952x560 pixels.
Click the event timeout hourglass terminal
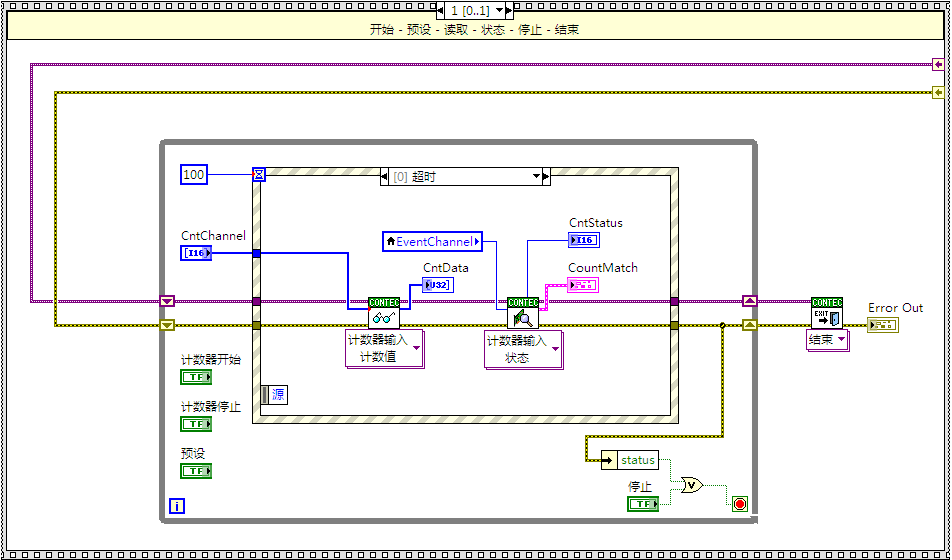point(259,175)
